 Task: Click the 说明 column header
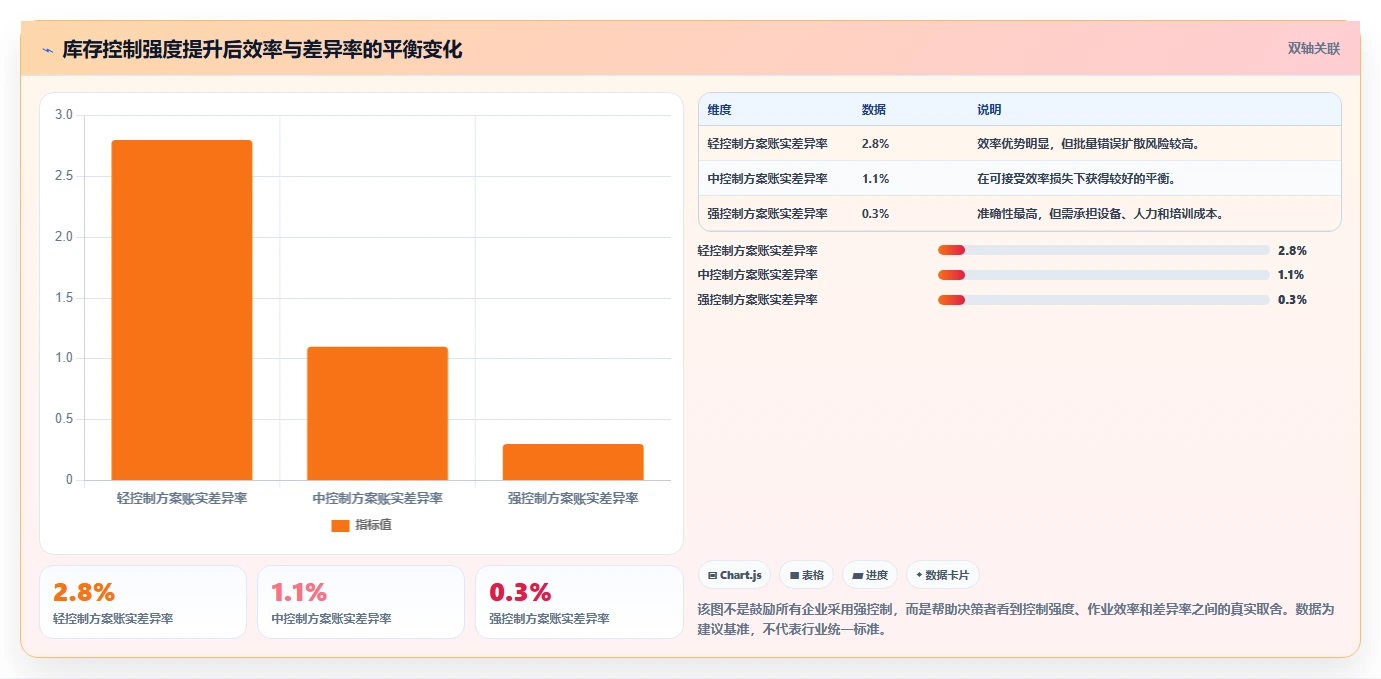point(989,110)
